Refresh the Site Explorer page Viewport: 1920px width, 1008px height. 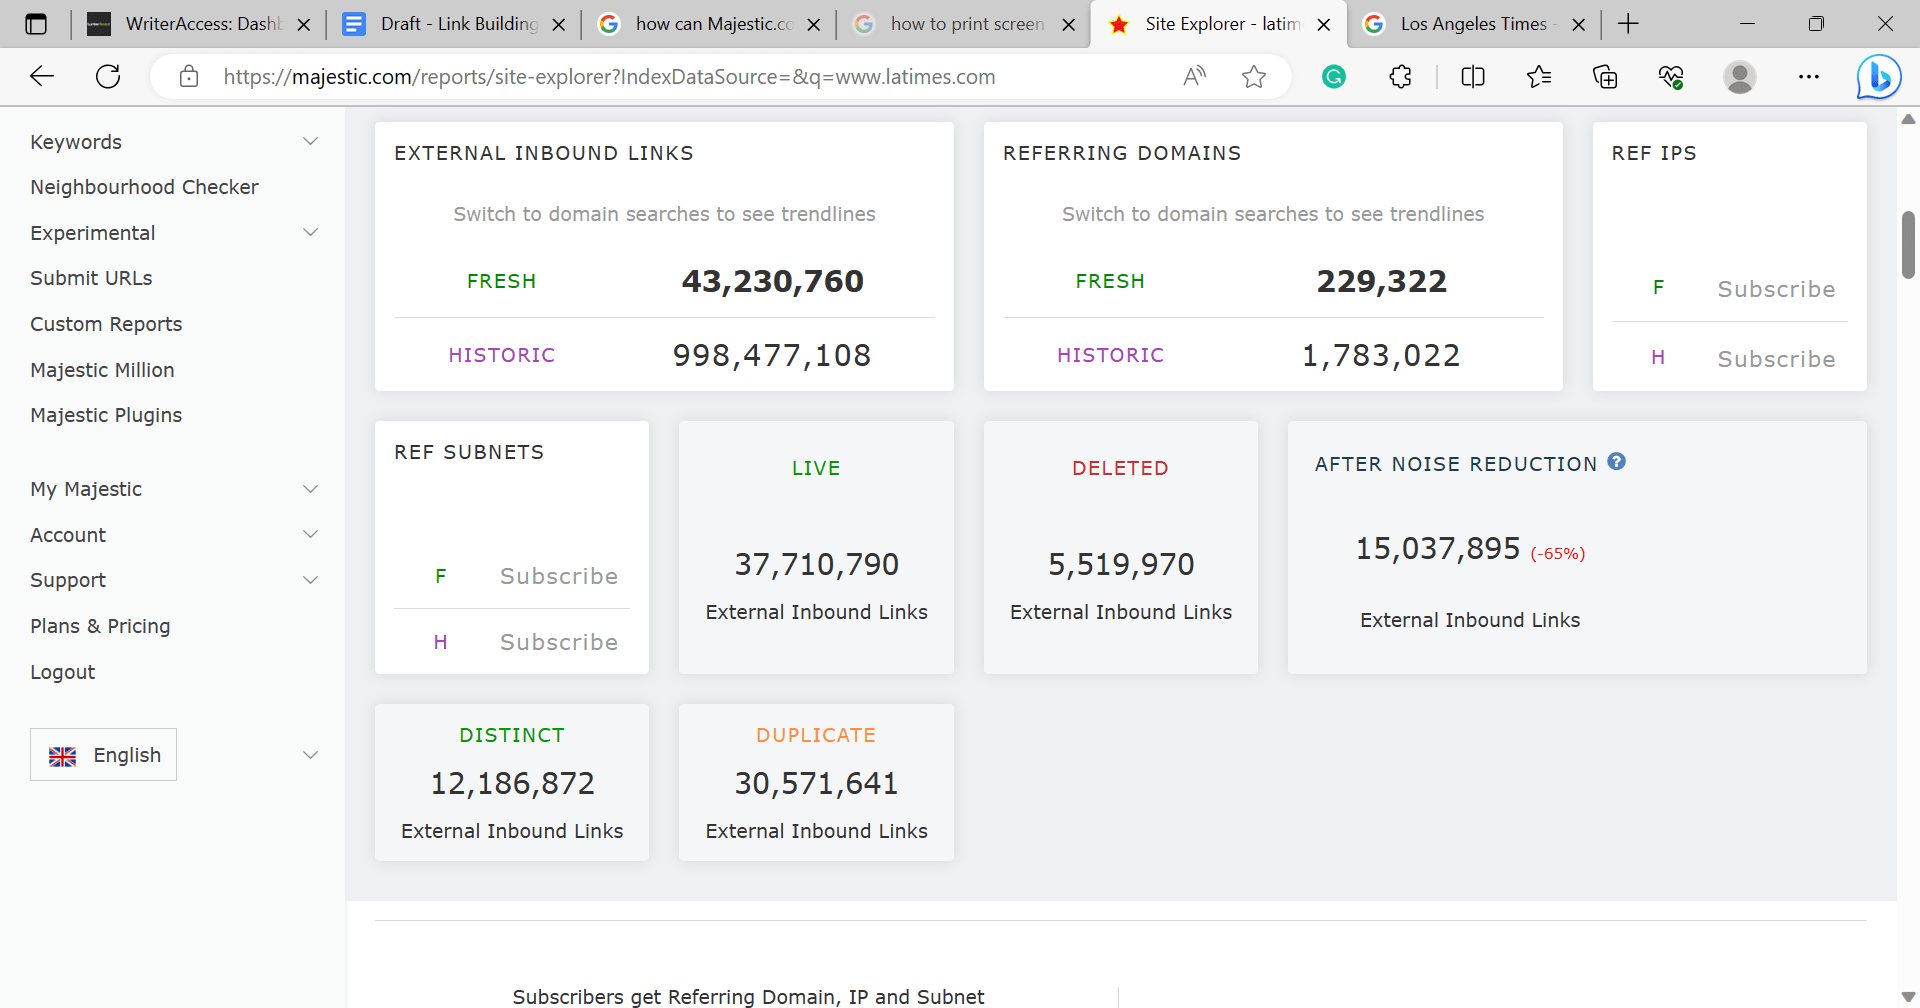point(108,76)
